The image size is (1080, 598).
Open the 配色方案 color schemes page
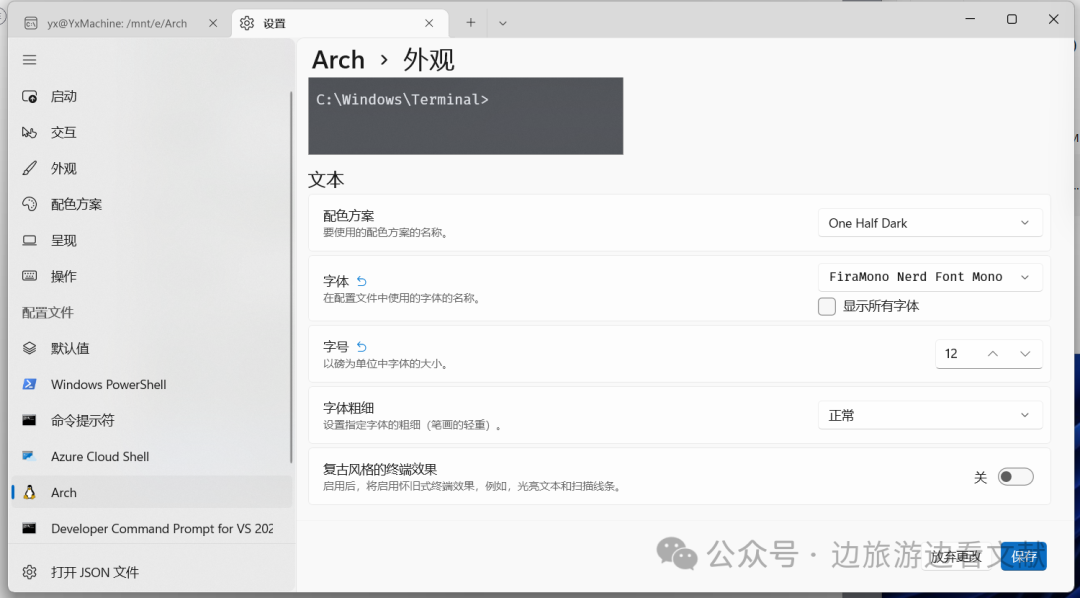(x=152, y=205)
